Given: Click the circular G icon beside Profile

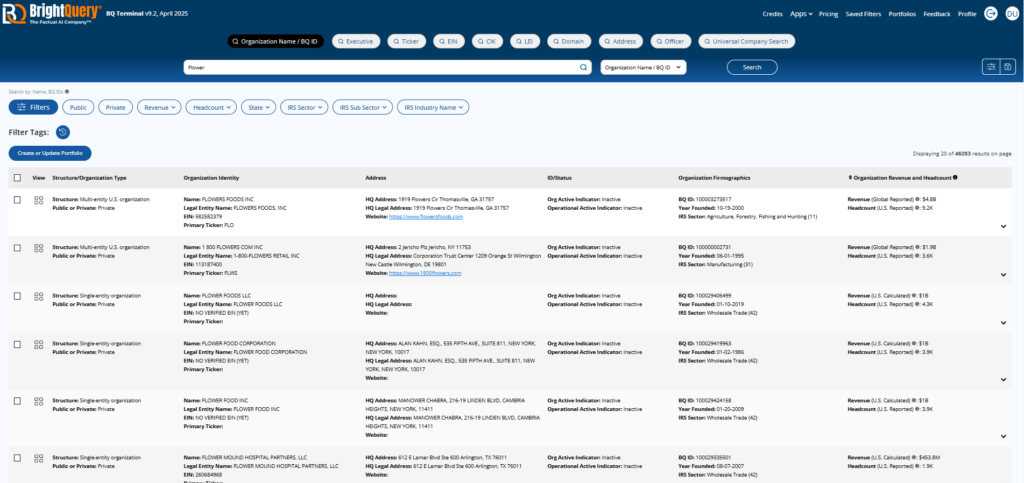Looking at the screenshot, I should pos(991,14).
